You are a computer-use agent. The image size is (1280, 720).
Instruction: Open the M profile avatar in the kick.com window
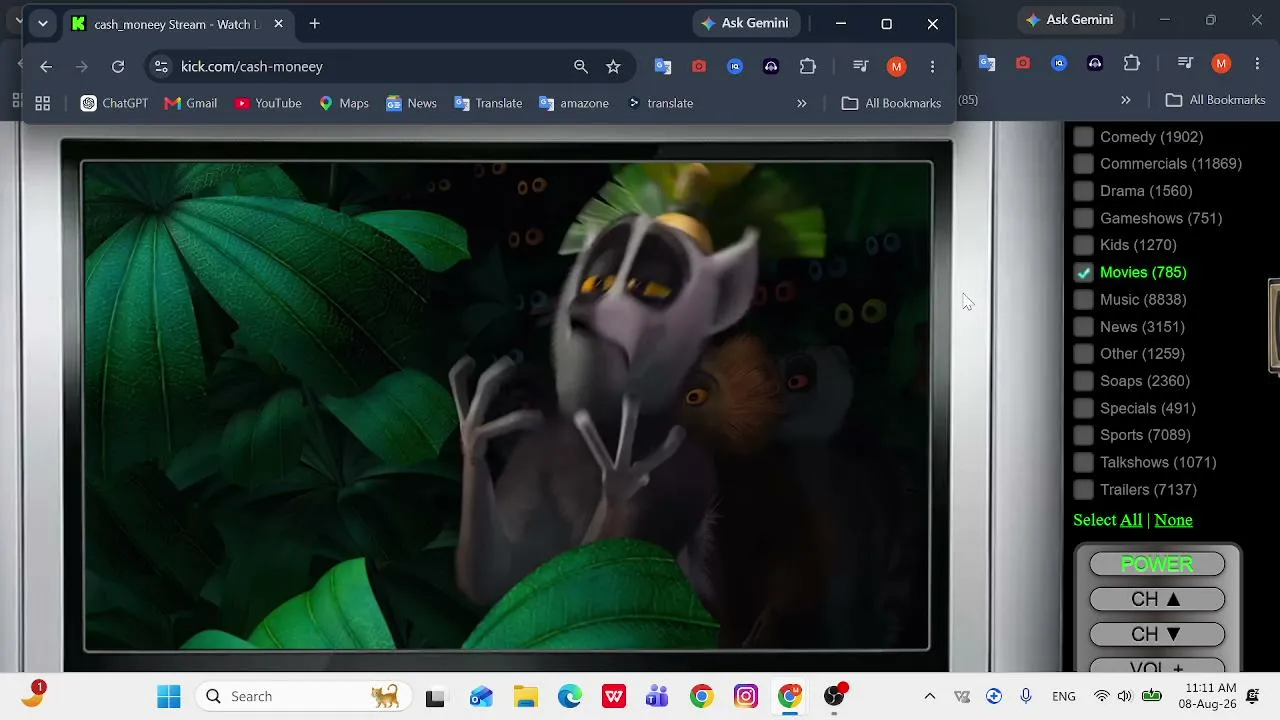click(896, 67)
